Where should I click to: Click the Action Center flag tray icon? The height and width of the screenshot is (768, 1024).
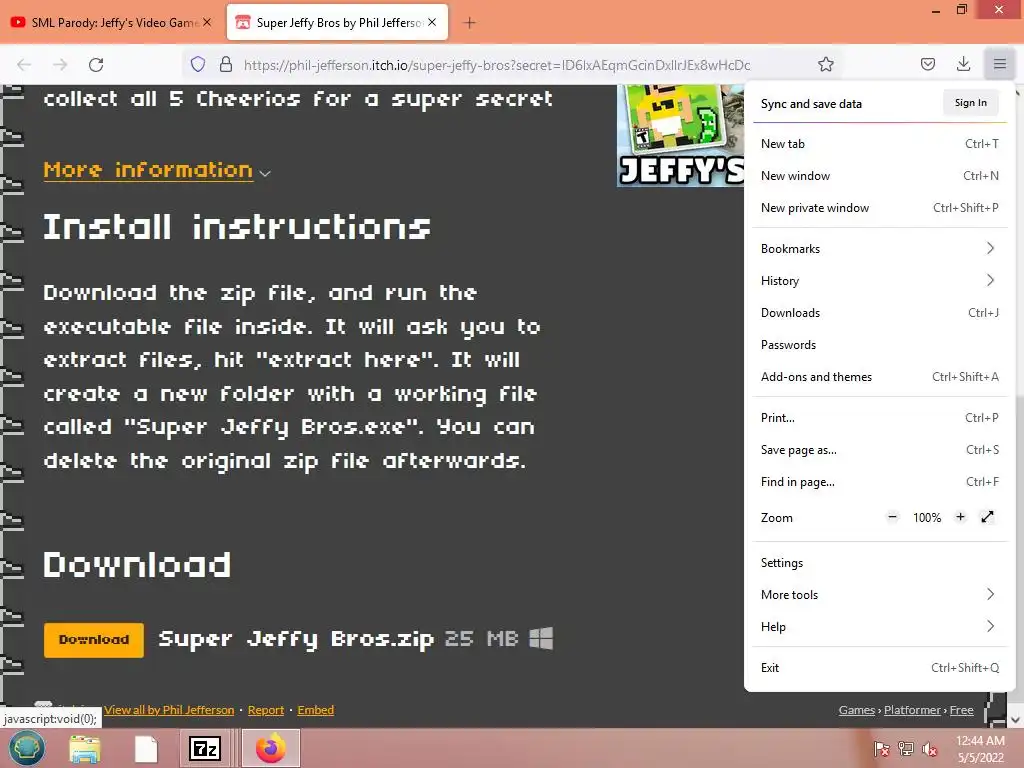click(x=881, y=749)
